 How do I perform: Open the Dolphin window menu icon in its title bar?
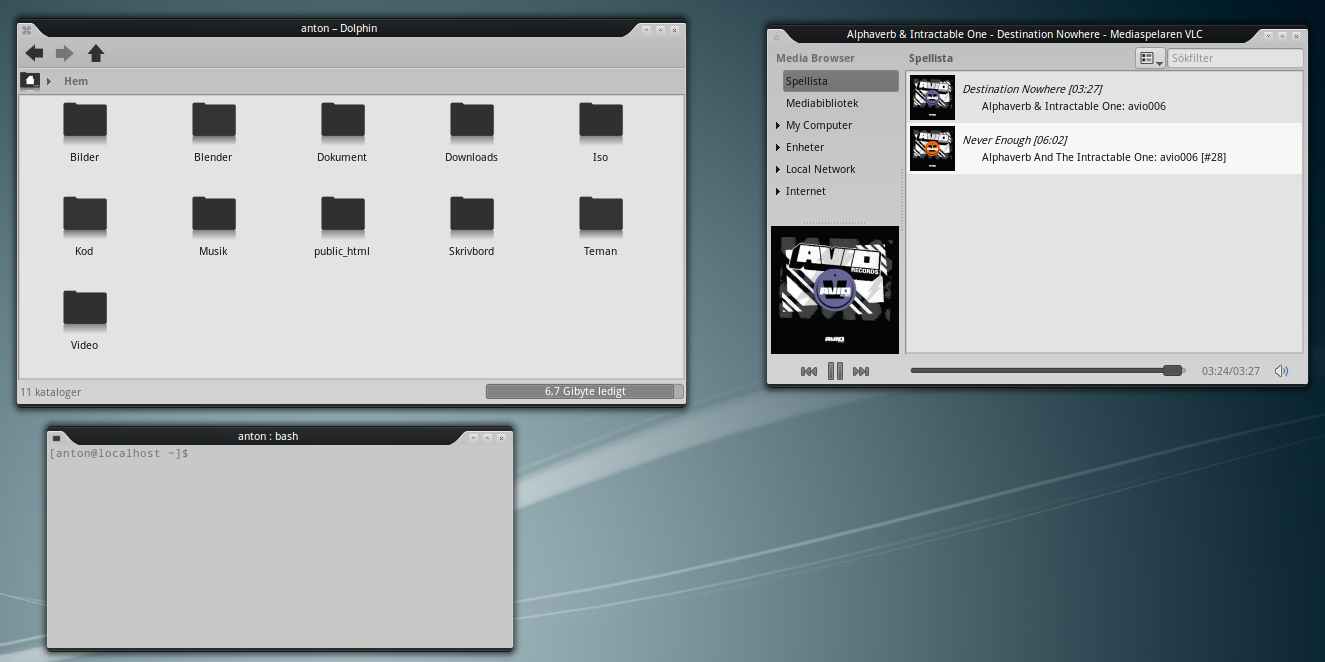pos(27,30)
